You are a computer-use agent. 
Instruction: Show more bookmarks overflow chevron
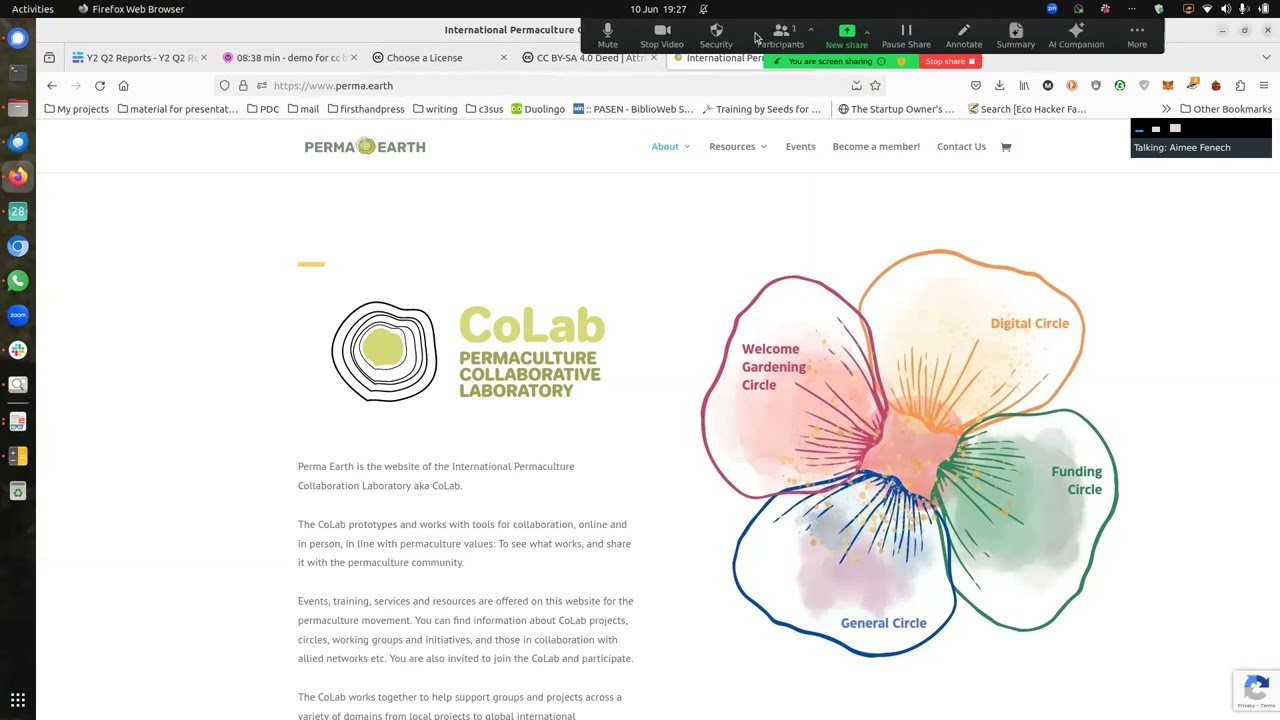pyautogui.click(x=1166, y=109)
